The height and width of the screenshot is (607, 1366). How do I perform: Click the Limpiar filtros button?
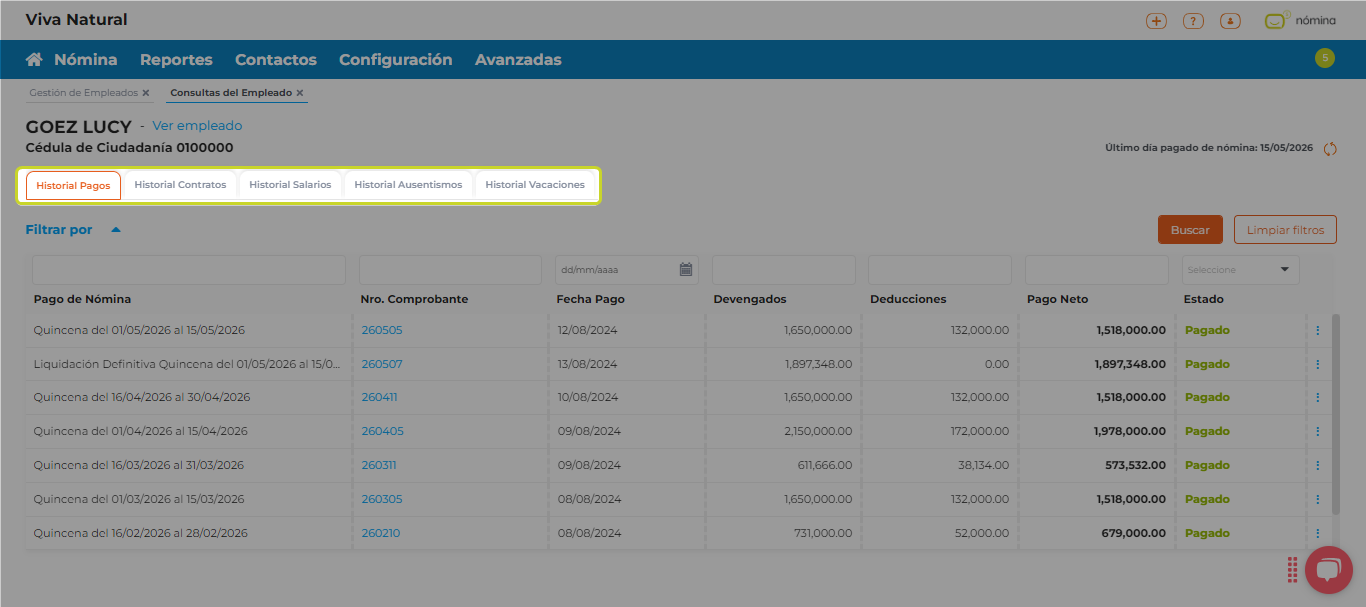1285,230
